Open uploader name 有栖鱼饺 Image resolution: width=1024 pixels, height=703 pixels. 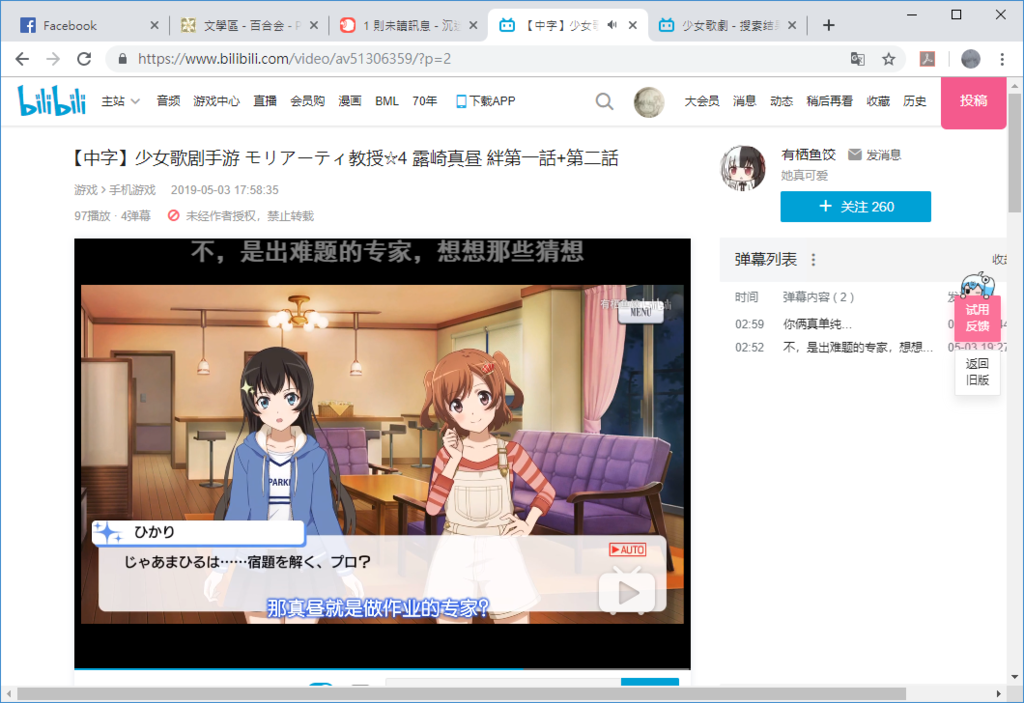808,155
